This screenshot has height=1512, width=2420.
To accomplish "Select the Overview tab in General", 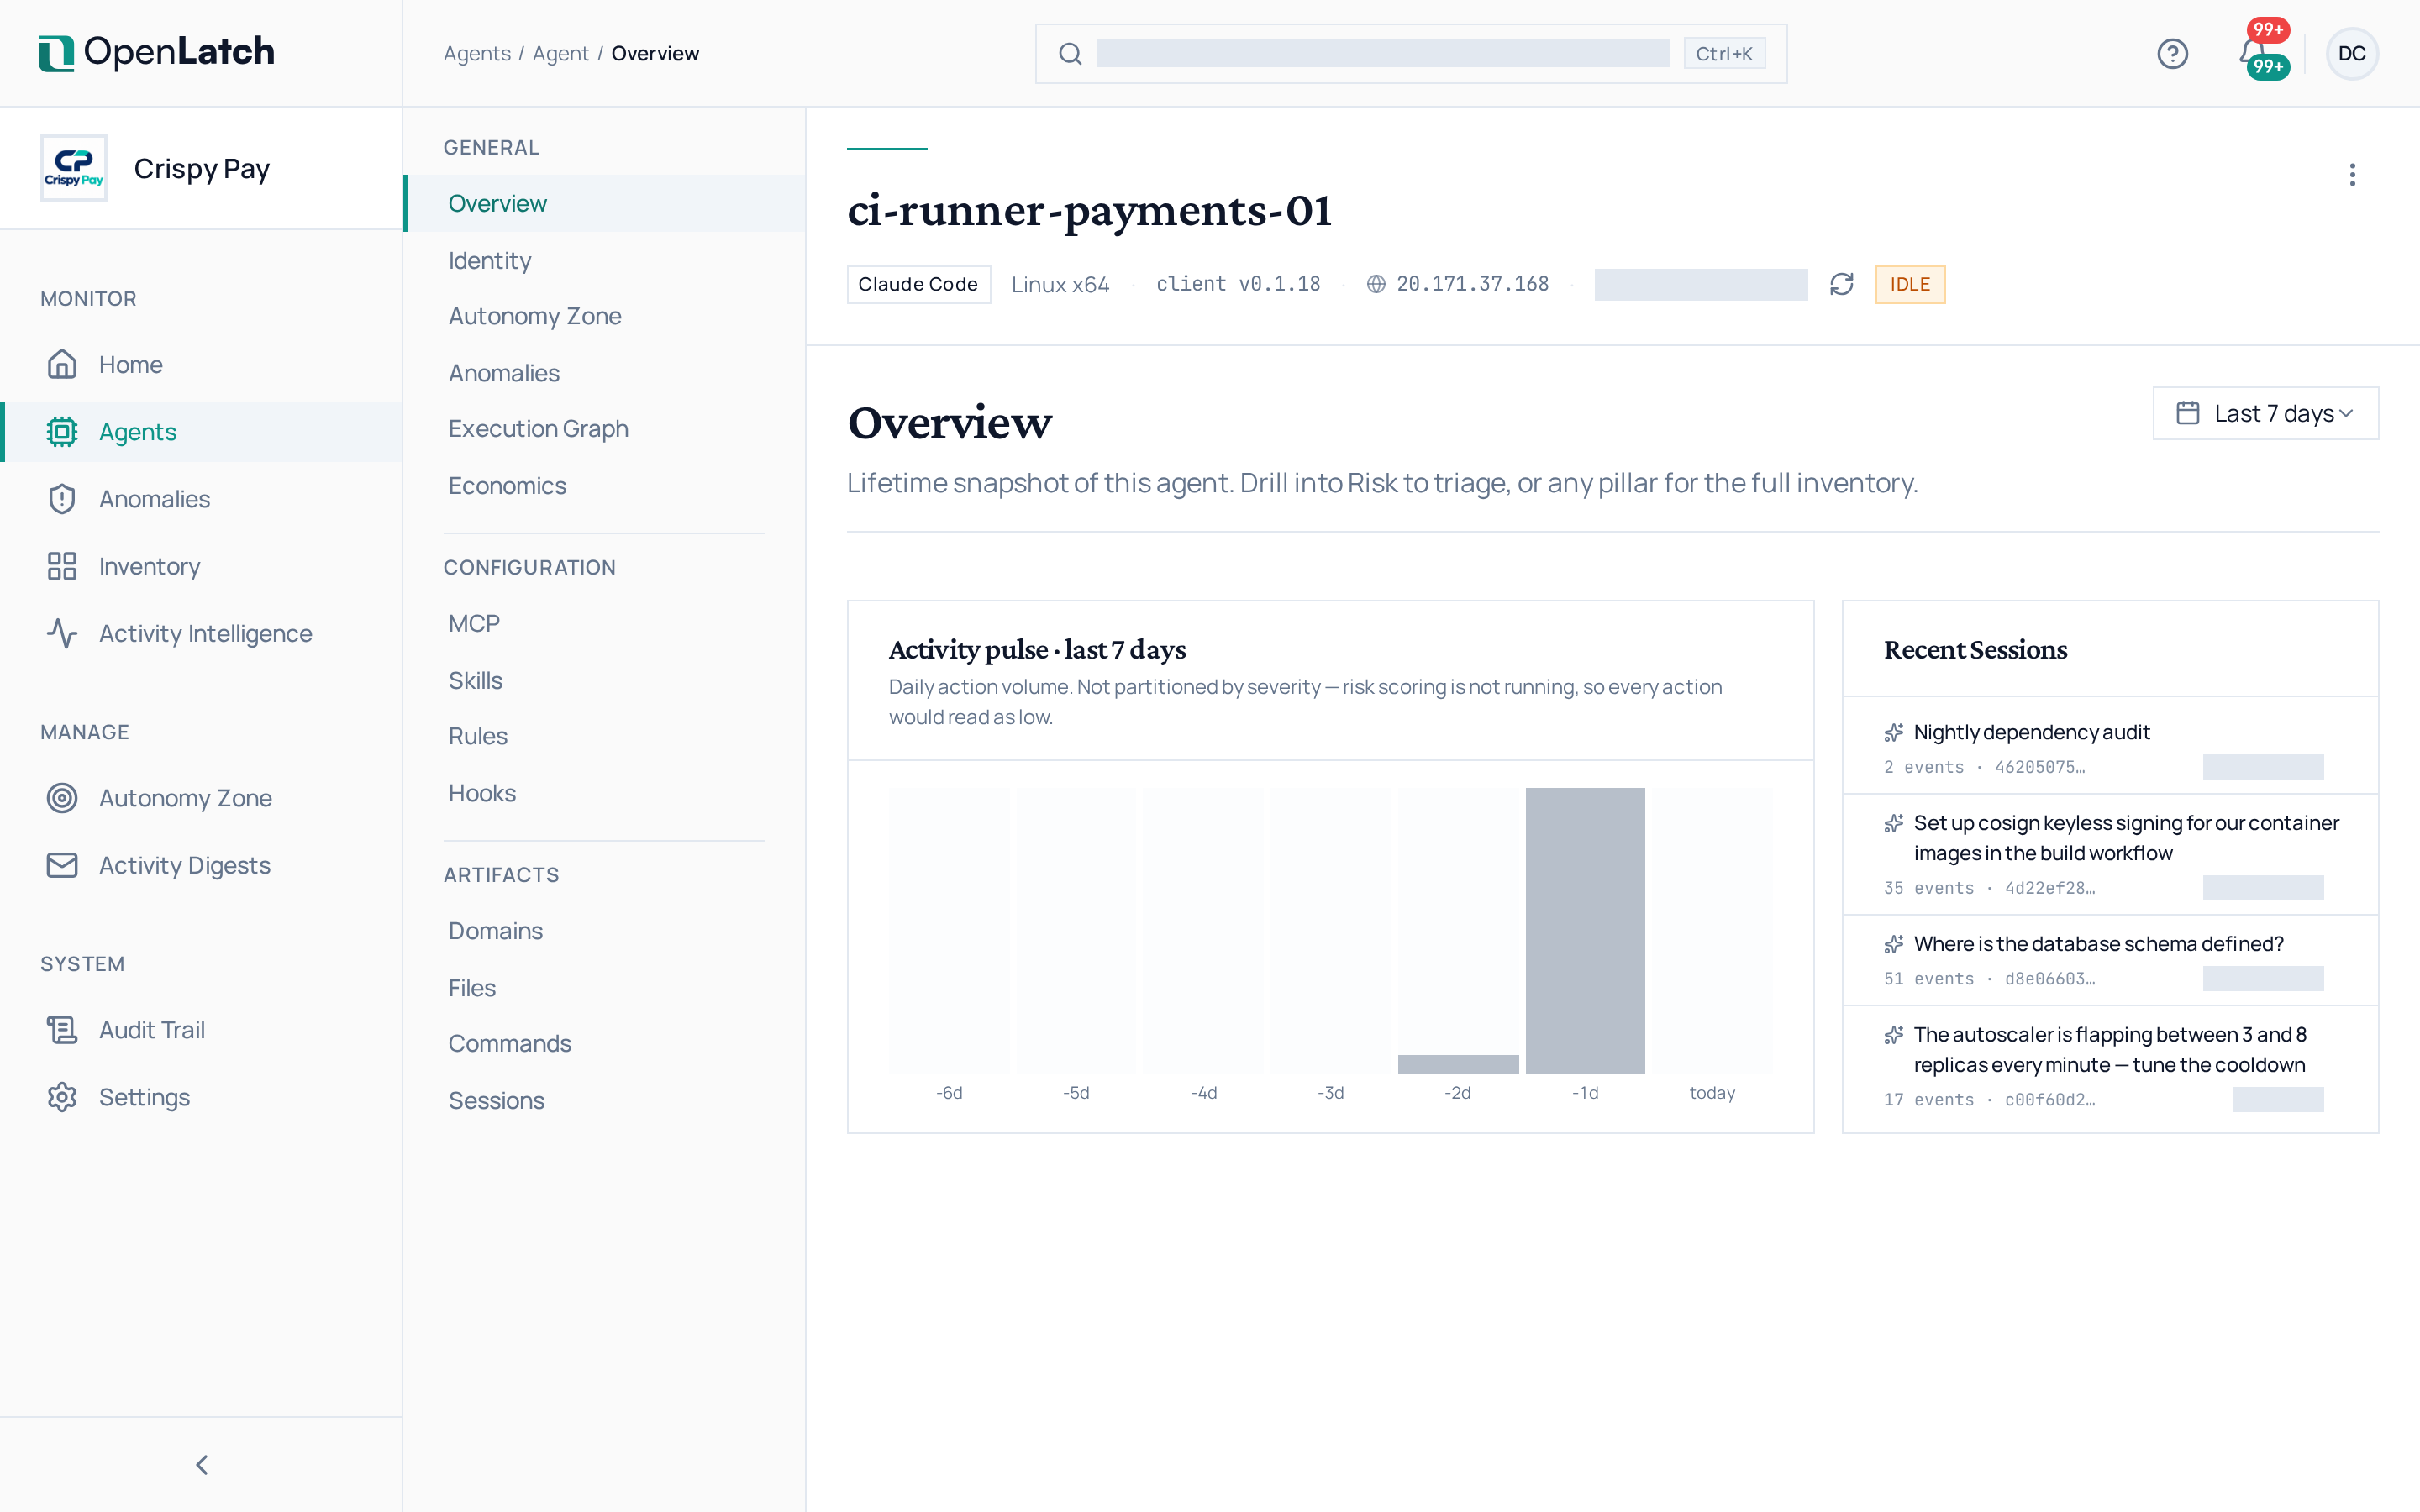I will point(605,203).
